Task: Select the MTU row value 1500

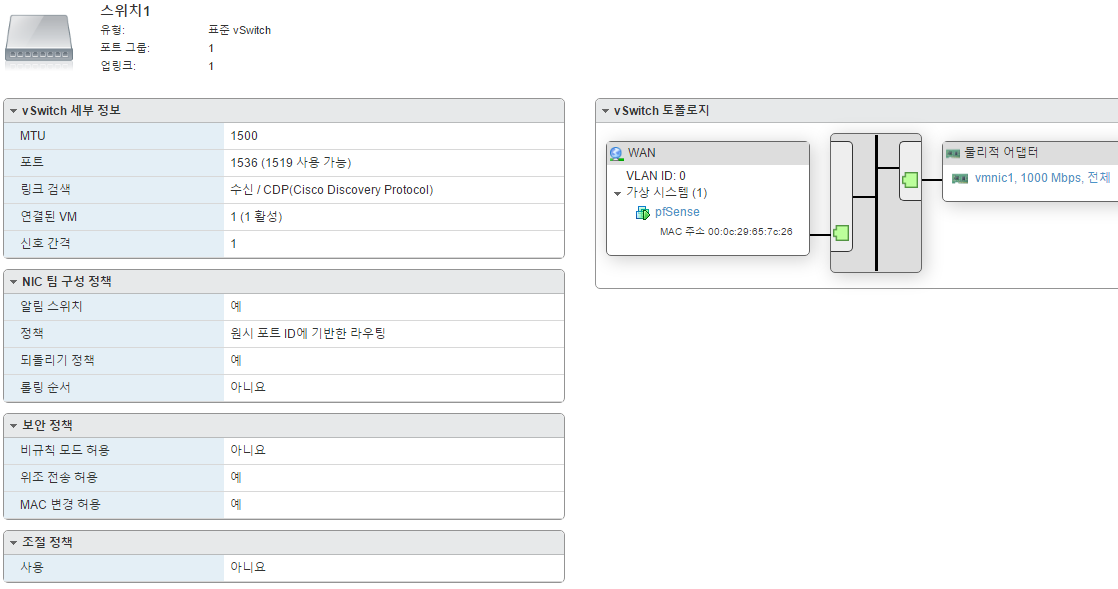Action: [244, 136]
